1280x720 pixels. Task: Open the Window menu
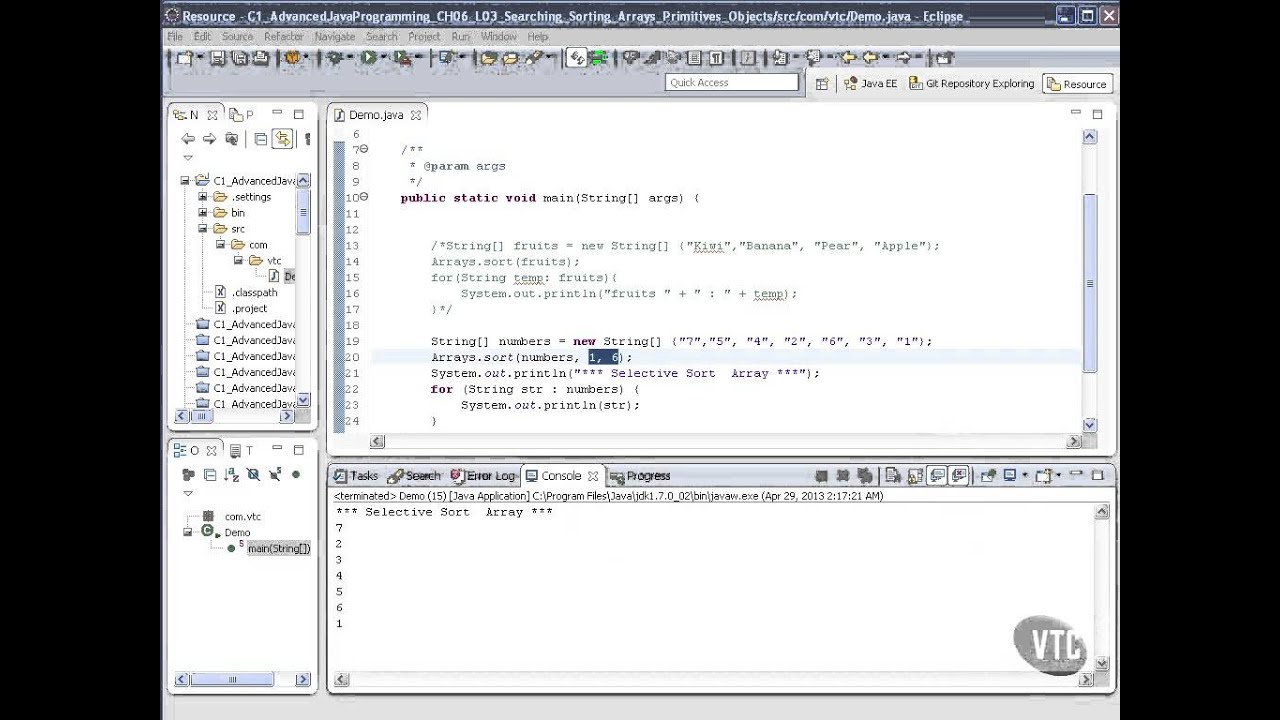[x=498, y=36]
